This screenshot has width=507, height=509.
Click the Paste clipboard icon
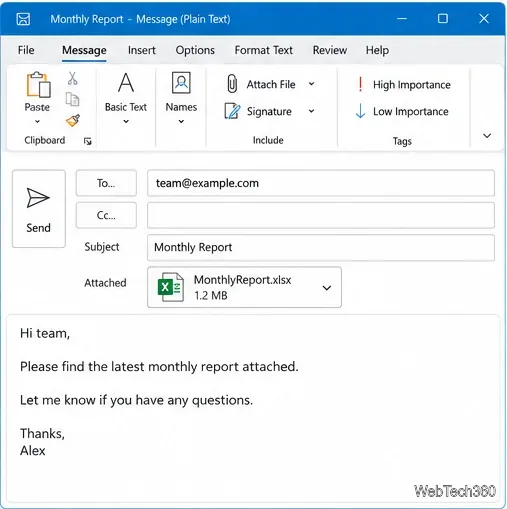[x=38, y=85]
